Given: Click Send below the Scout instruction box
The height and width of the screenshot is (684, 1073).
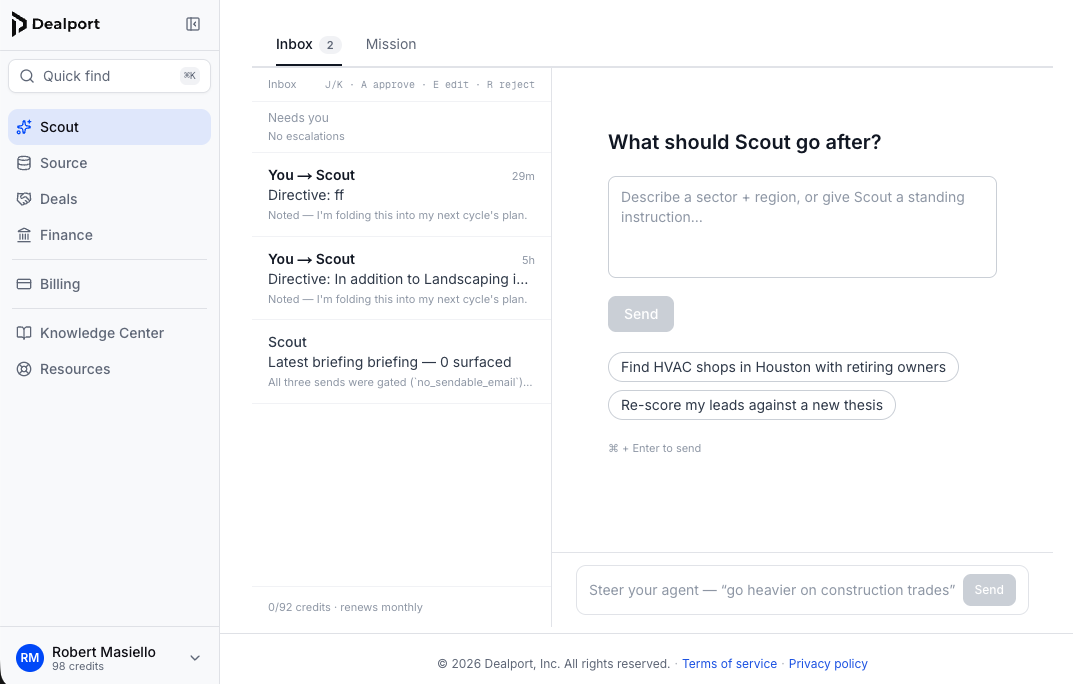Looking at the screenshot, I should coord(641,314).
